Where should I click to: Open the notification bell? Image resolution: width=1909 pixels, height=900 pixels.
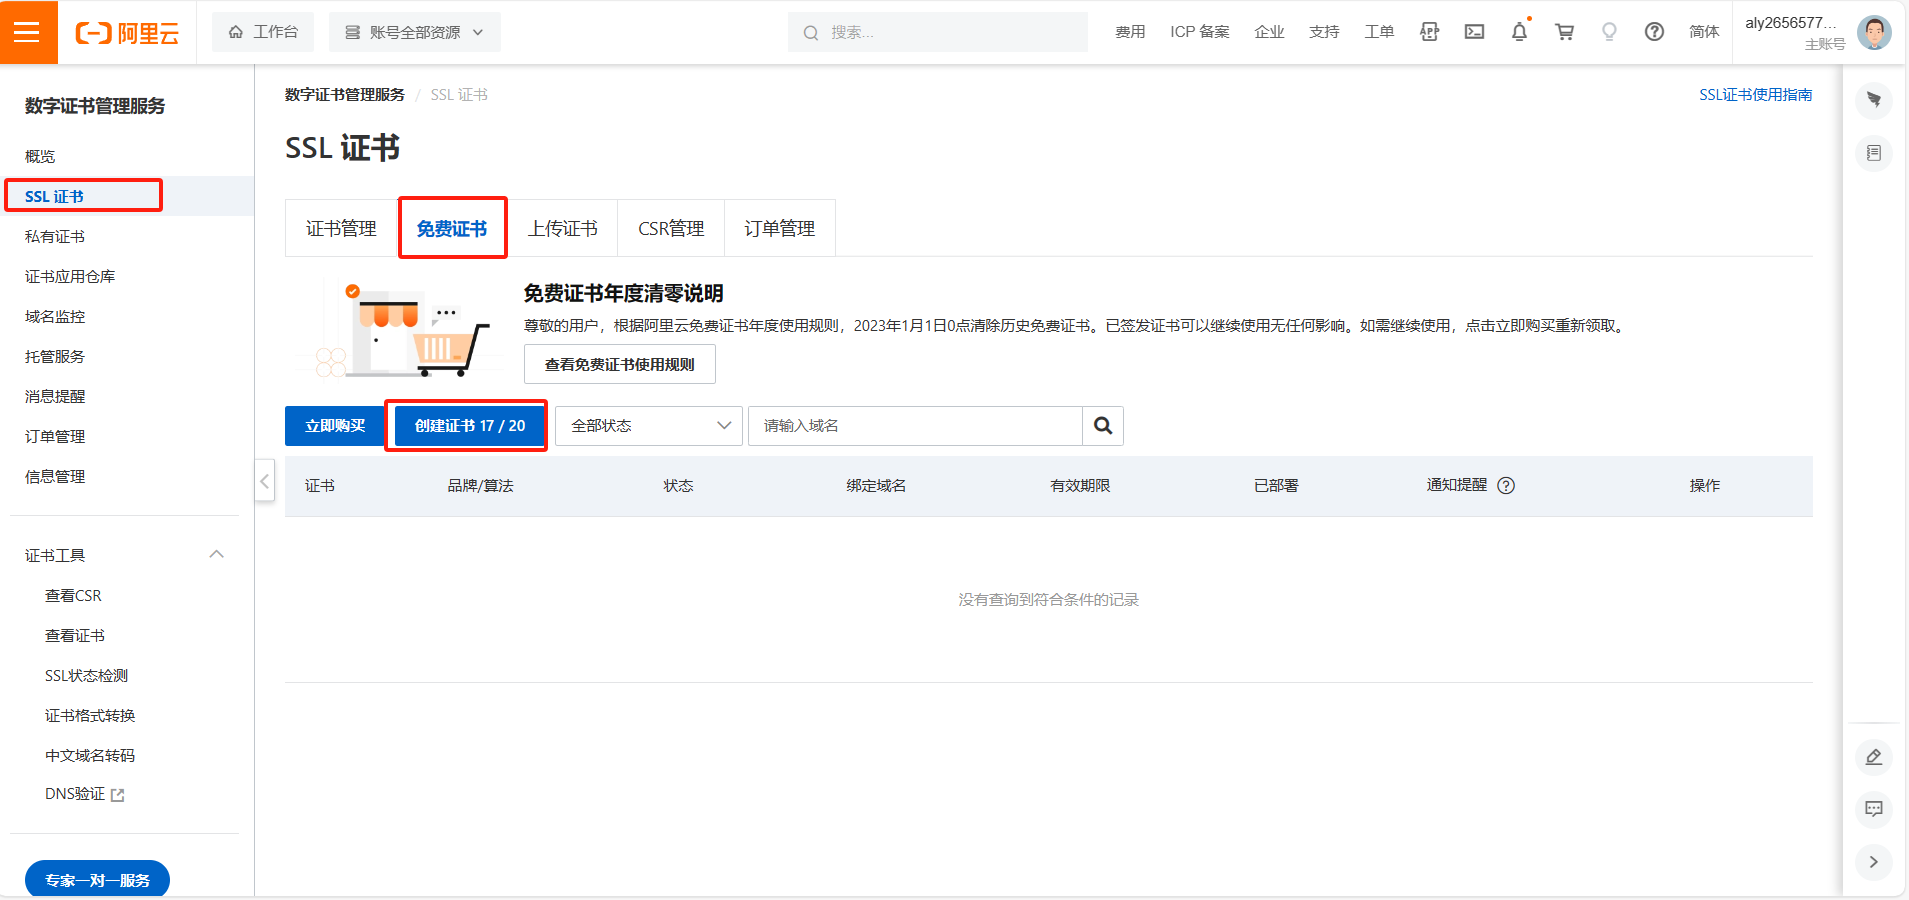pyautogui.click(x=1519, y=32)
